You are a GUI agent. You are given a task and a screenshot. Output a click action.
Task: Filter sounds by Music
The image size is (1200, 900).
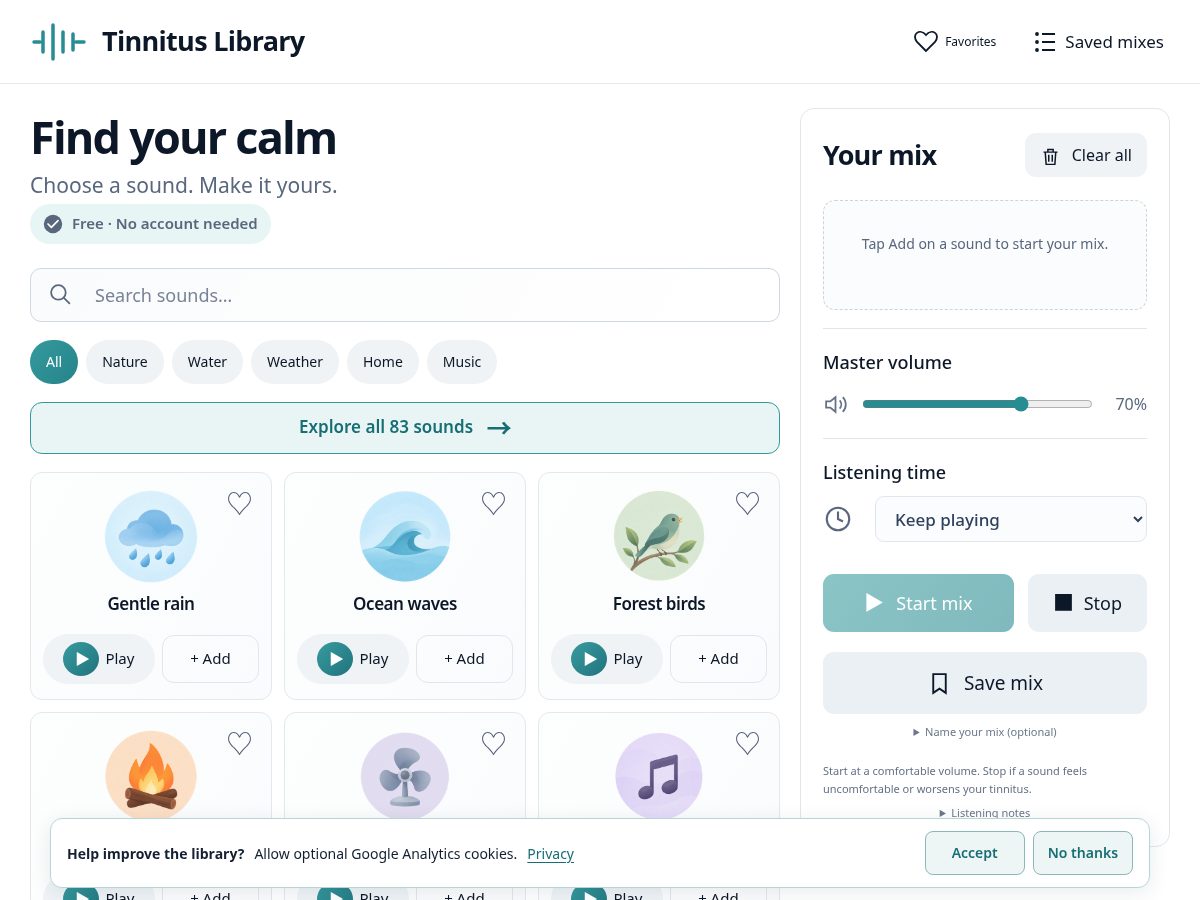click(x=462, y=362)
